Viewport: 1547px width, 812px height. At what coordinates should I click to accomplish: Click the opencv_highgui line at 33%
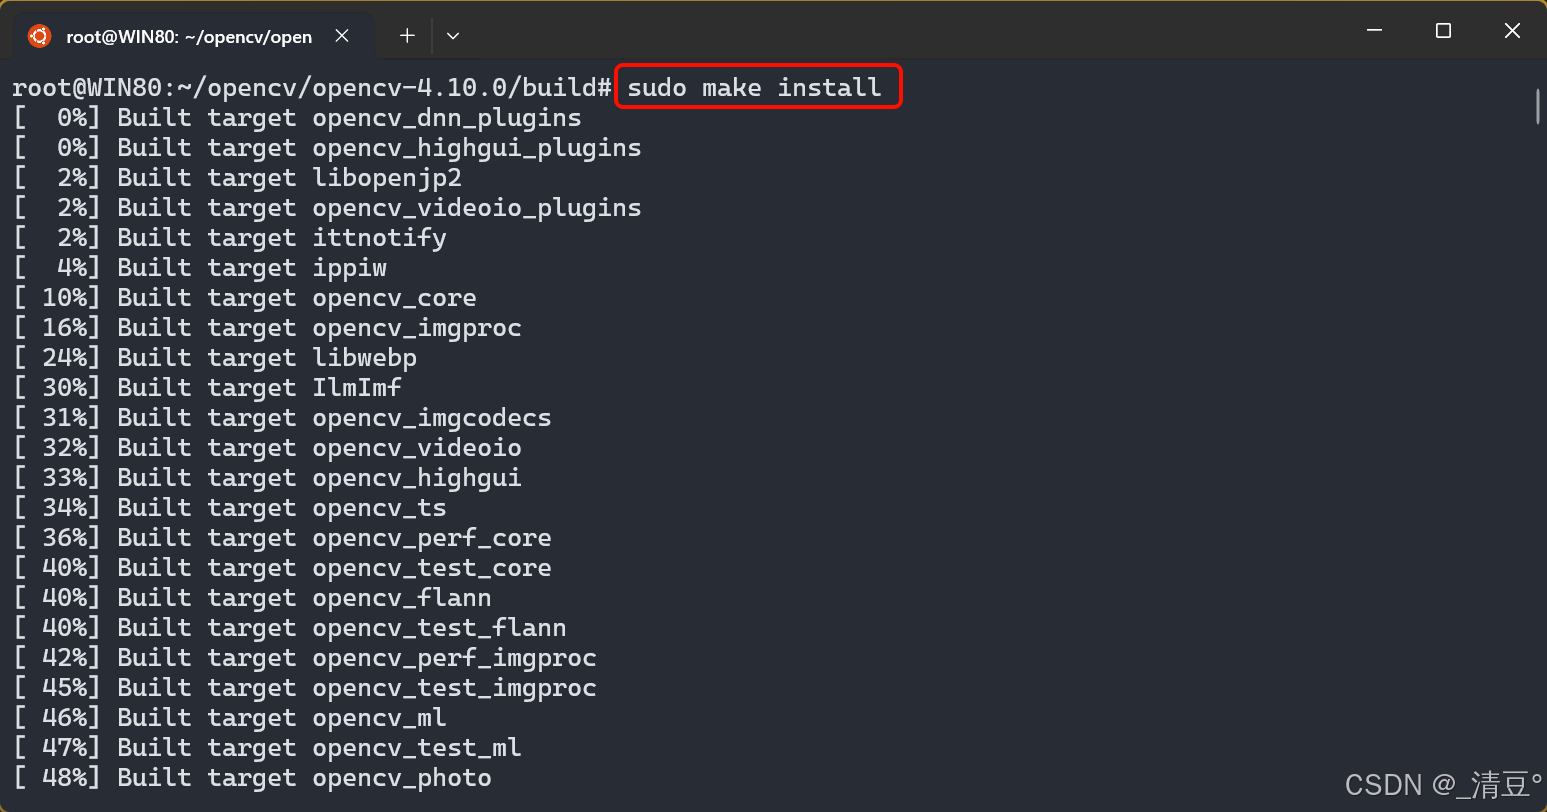[x=267, y=478]
